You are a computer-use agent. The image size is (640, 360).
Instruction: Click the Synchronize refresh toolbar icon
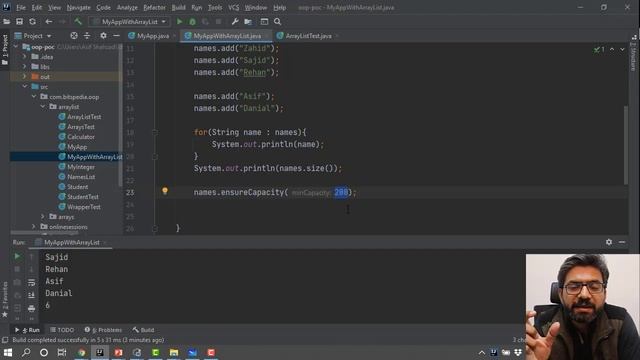click(32, 22)
